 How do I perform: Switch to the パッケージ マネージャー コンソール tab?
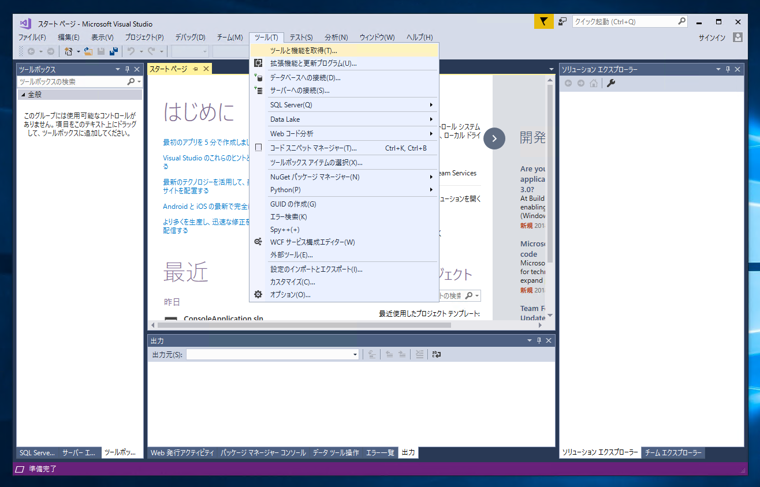click(x=263, y=453)
